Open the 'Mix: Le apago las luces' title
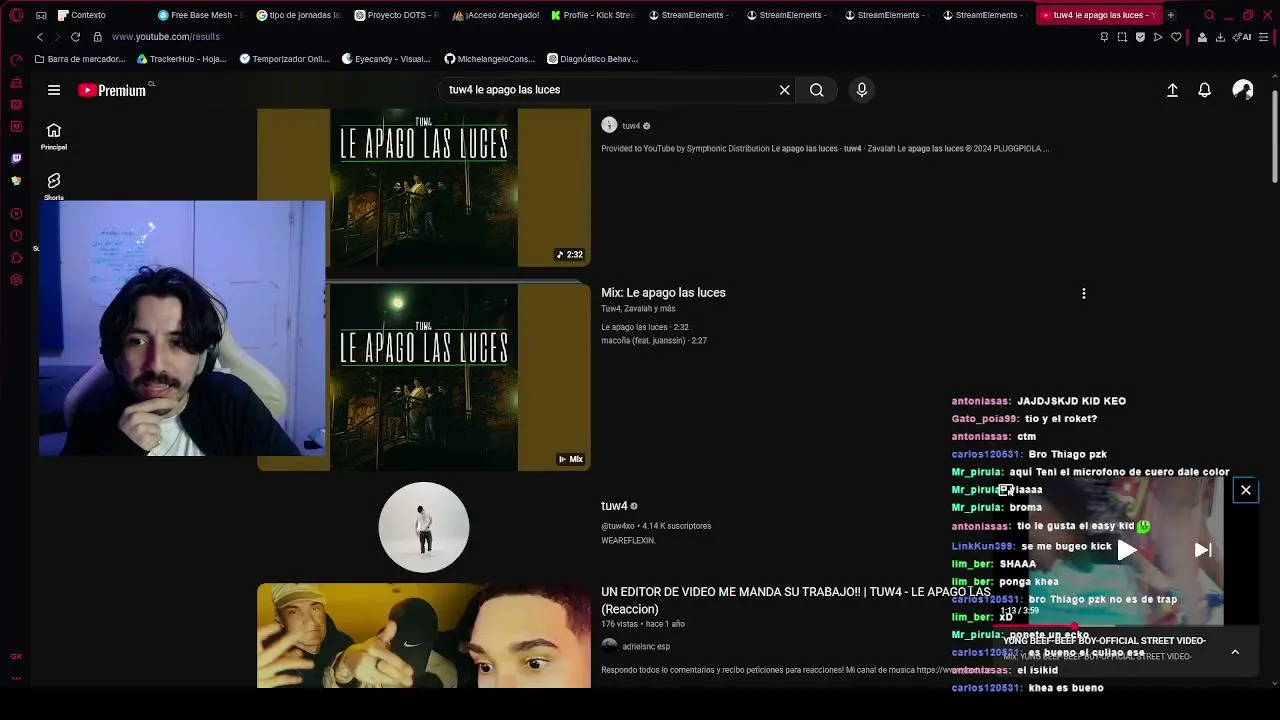 tap(663, 293)
